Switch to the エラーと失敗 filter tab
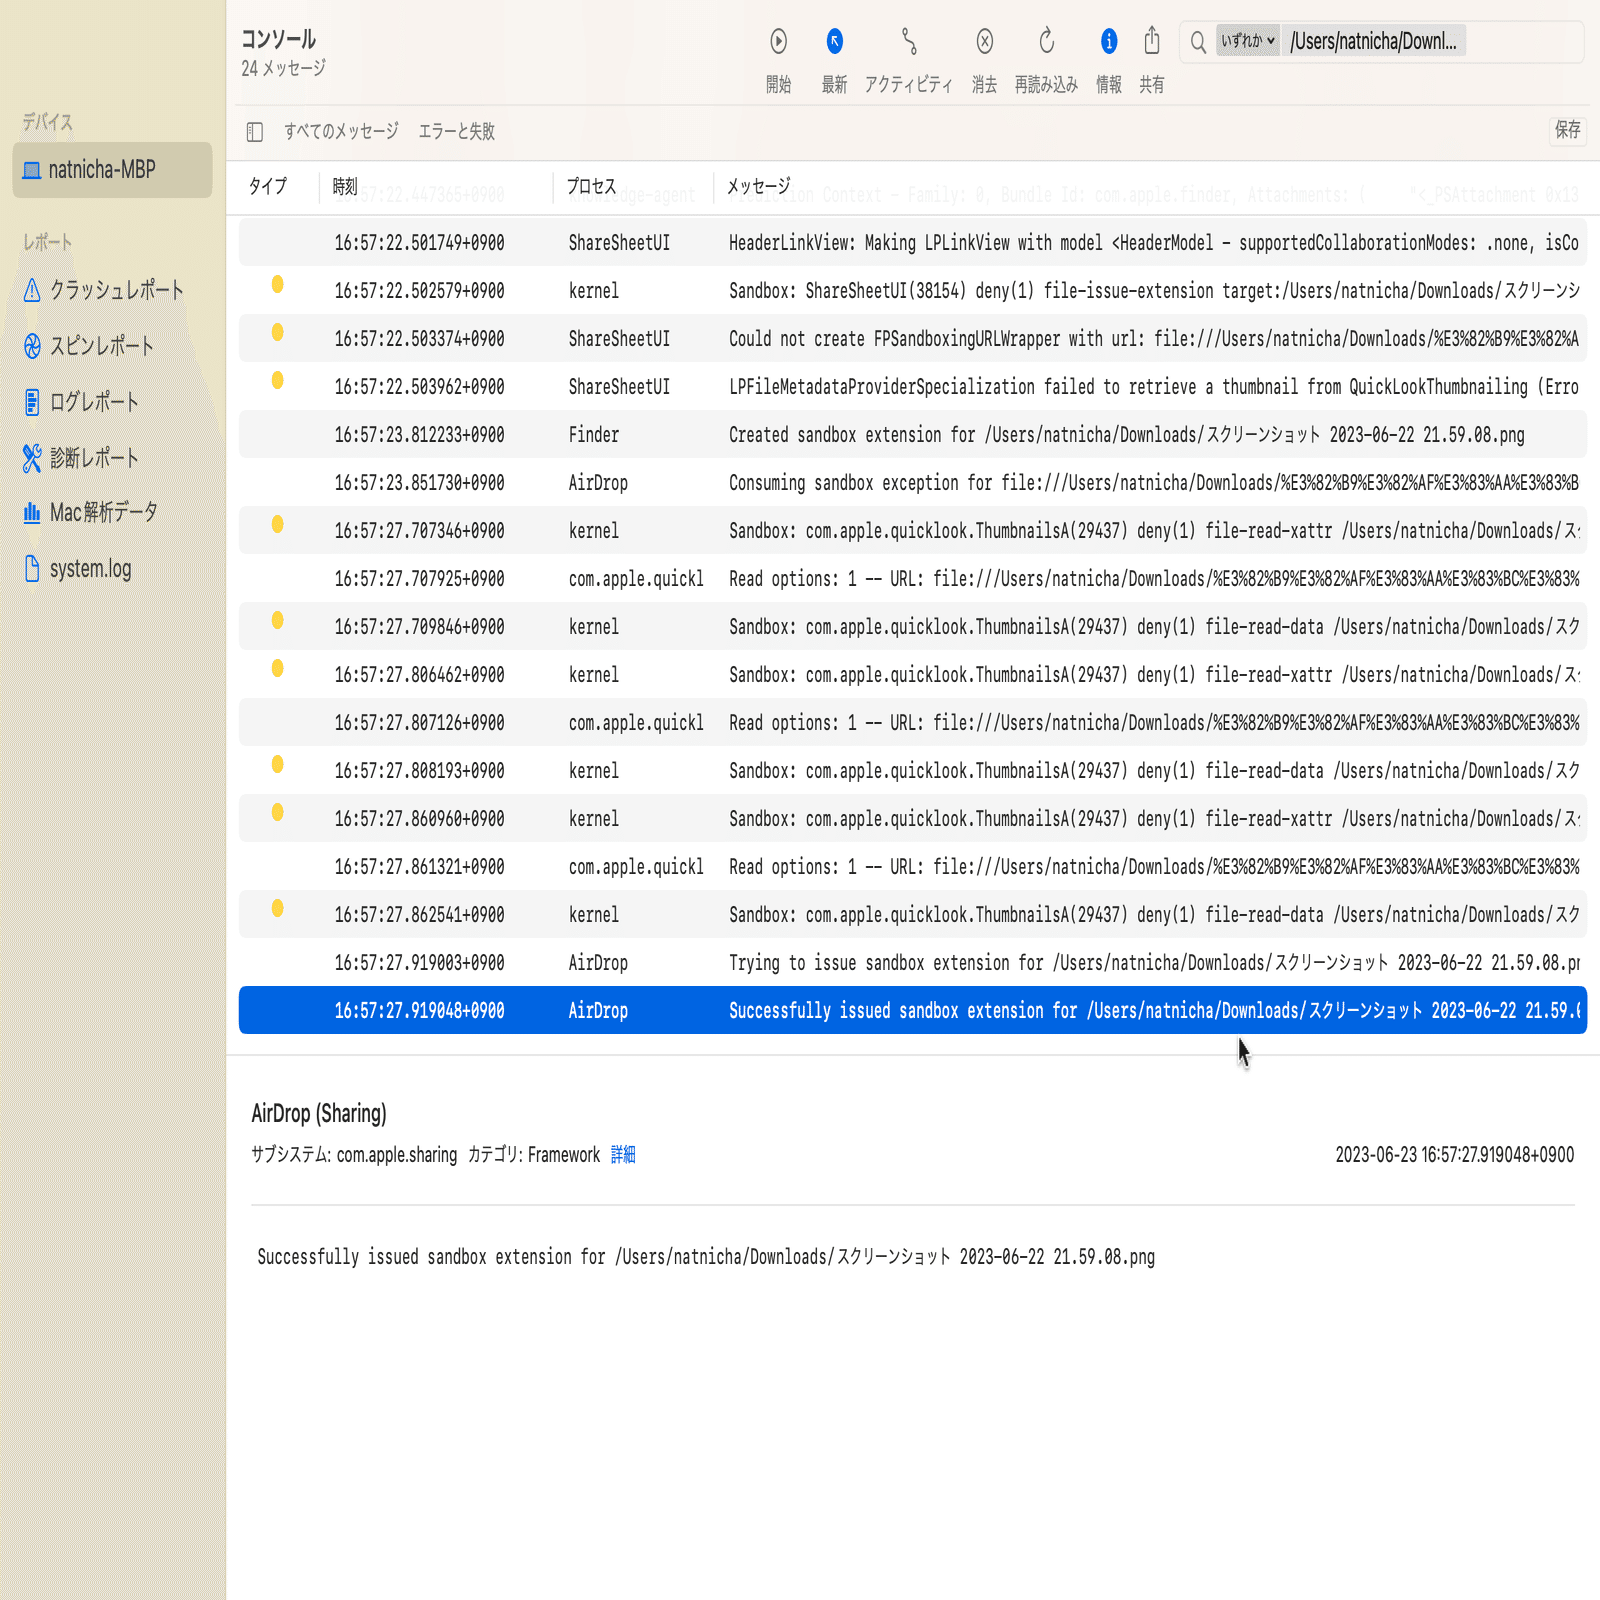Viewport: 1600px width, 1600px height. point(459,131)
